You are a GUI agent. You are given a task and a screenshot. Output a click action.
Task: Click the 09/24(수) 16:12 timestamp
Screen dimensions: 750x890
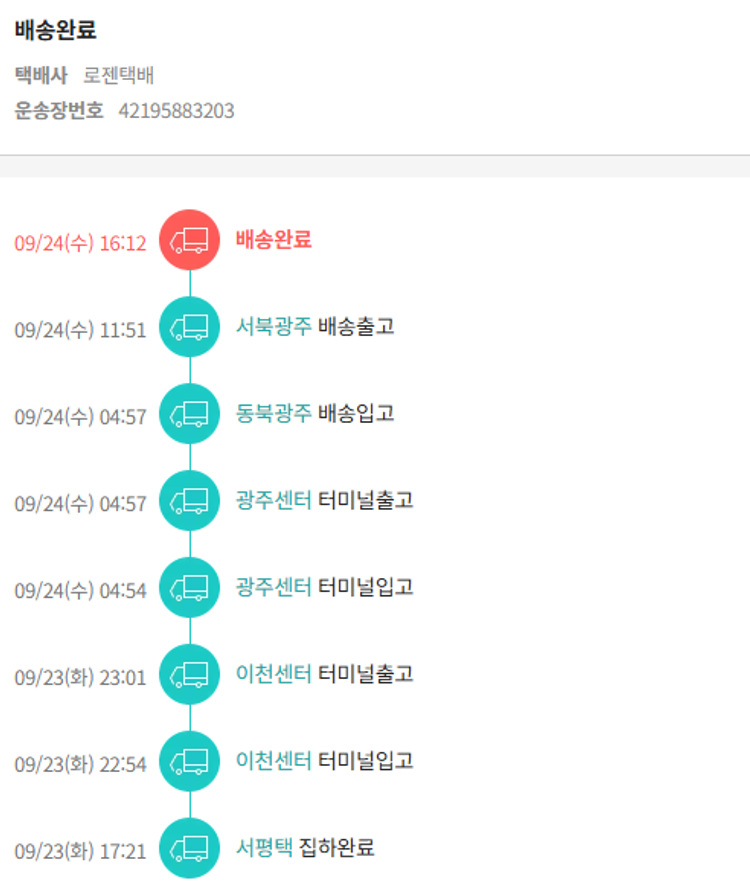coord(80,243)
